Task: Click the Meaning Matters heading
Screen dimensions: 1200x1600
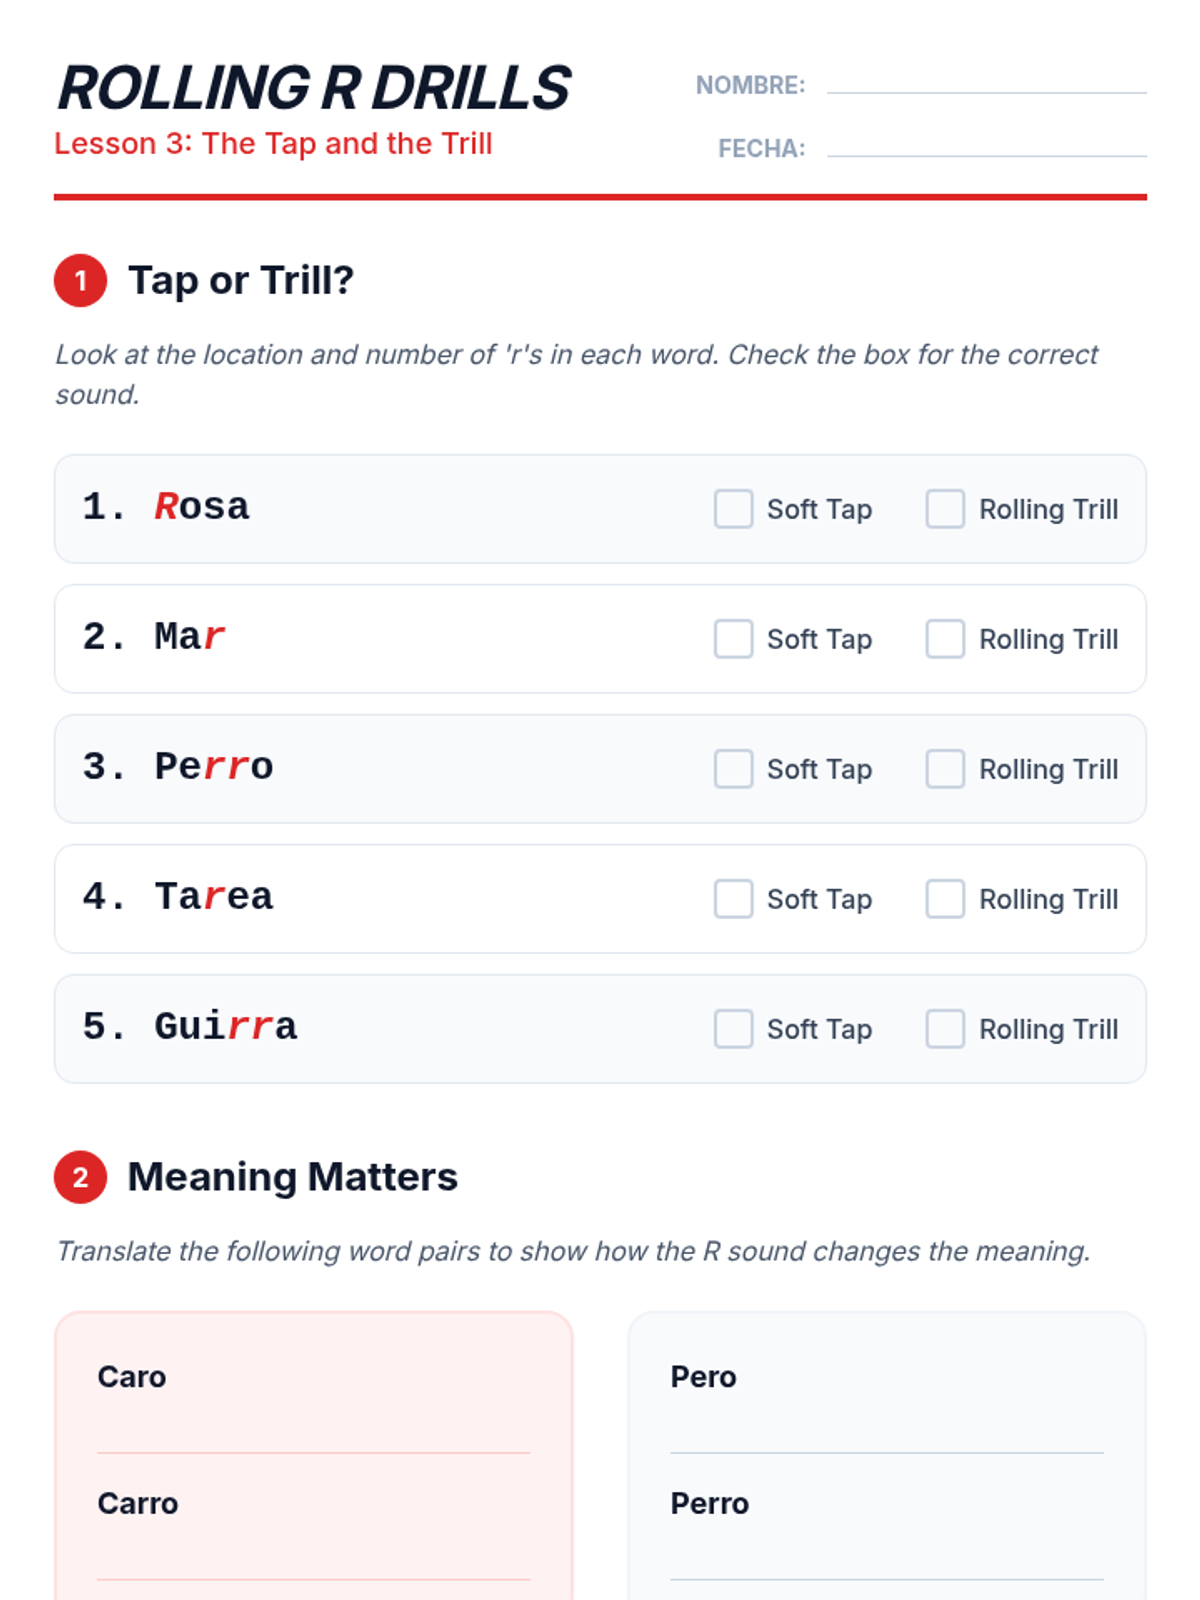Action: pos(292,1177)
